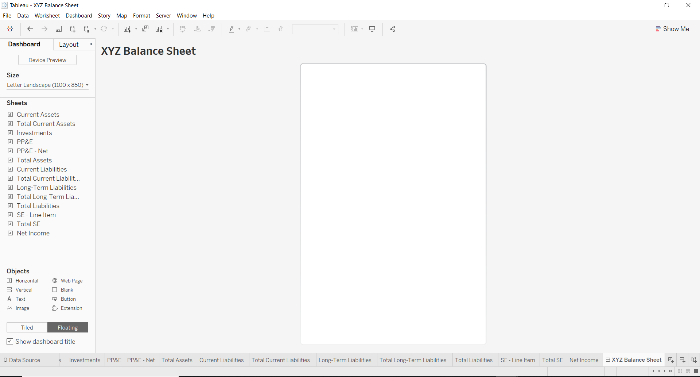Viewport: 700px width, 377px height.
Task: Click the Device Preview button
Action: (47, 60)
